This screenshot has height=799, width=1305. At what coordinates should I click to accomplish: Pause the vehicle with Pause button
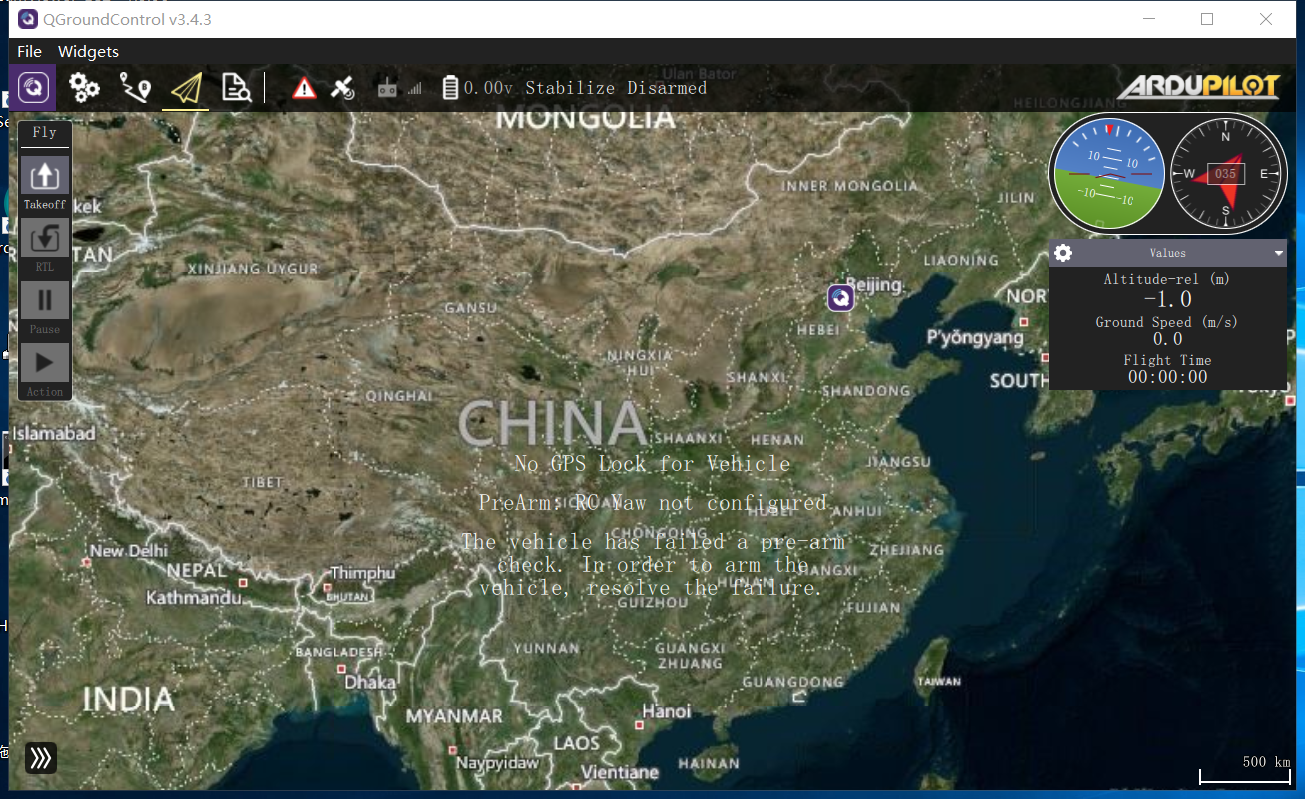click(45, 307)
